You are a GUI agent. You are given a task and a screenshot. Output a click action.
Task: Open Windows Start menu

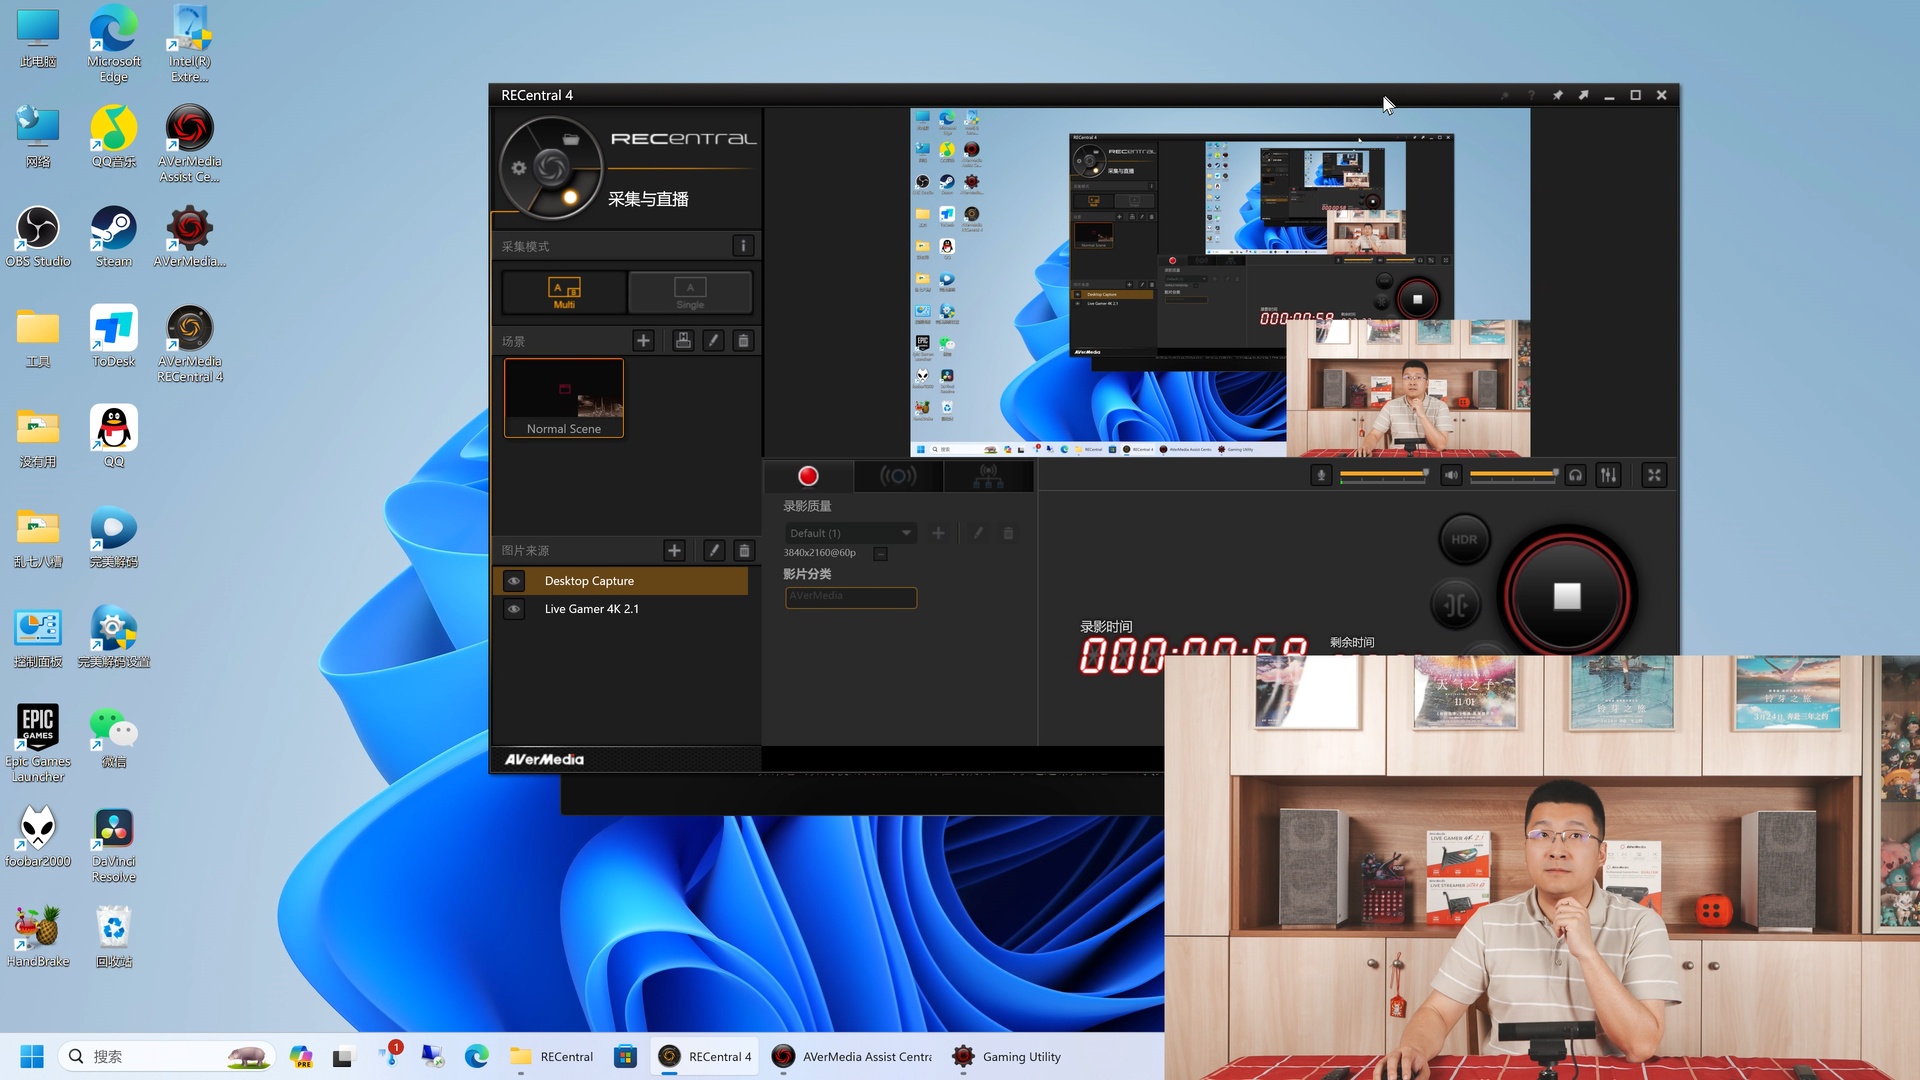32,1056
